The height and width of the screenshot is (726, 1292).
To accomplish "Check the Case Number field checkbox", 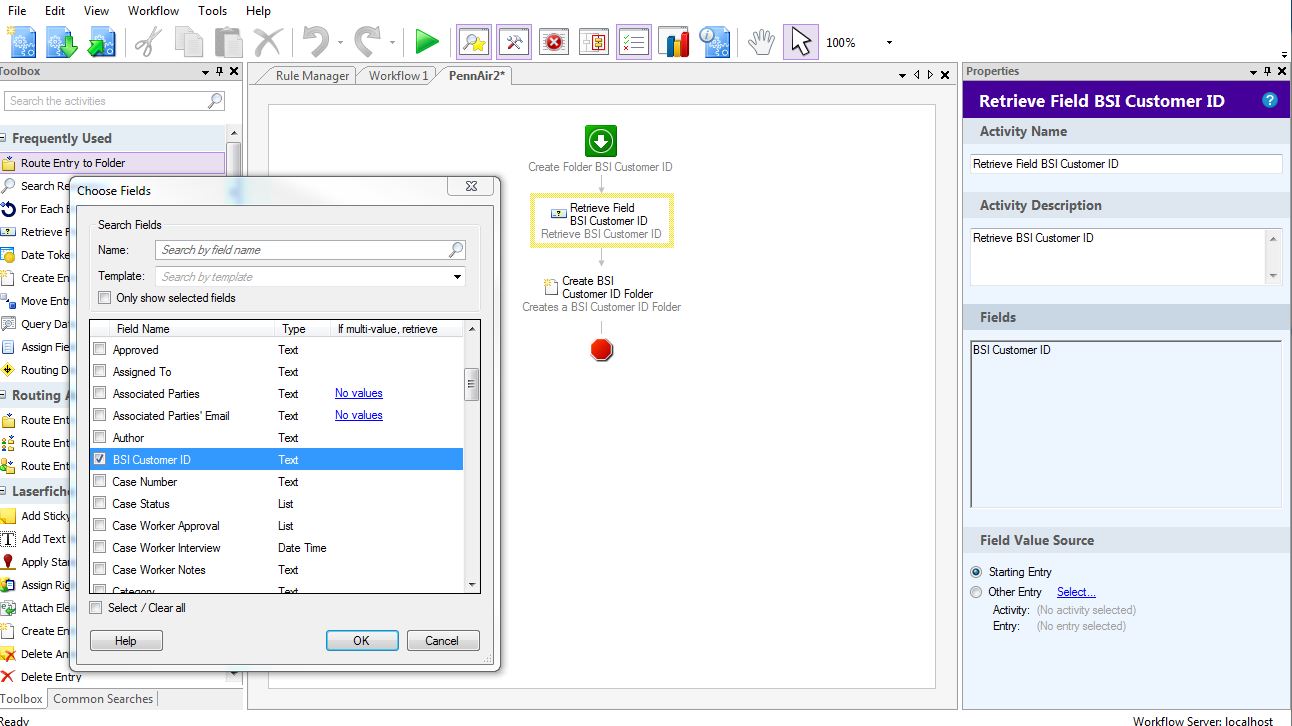I will [99, 481].
